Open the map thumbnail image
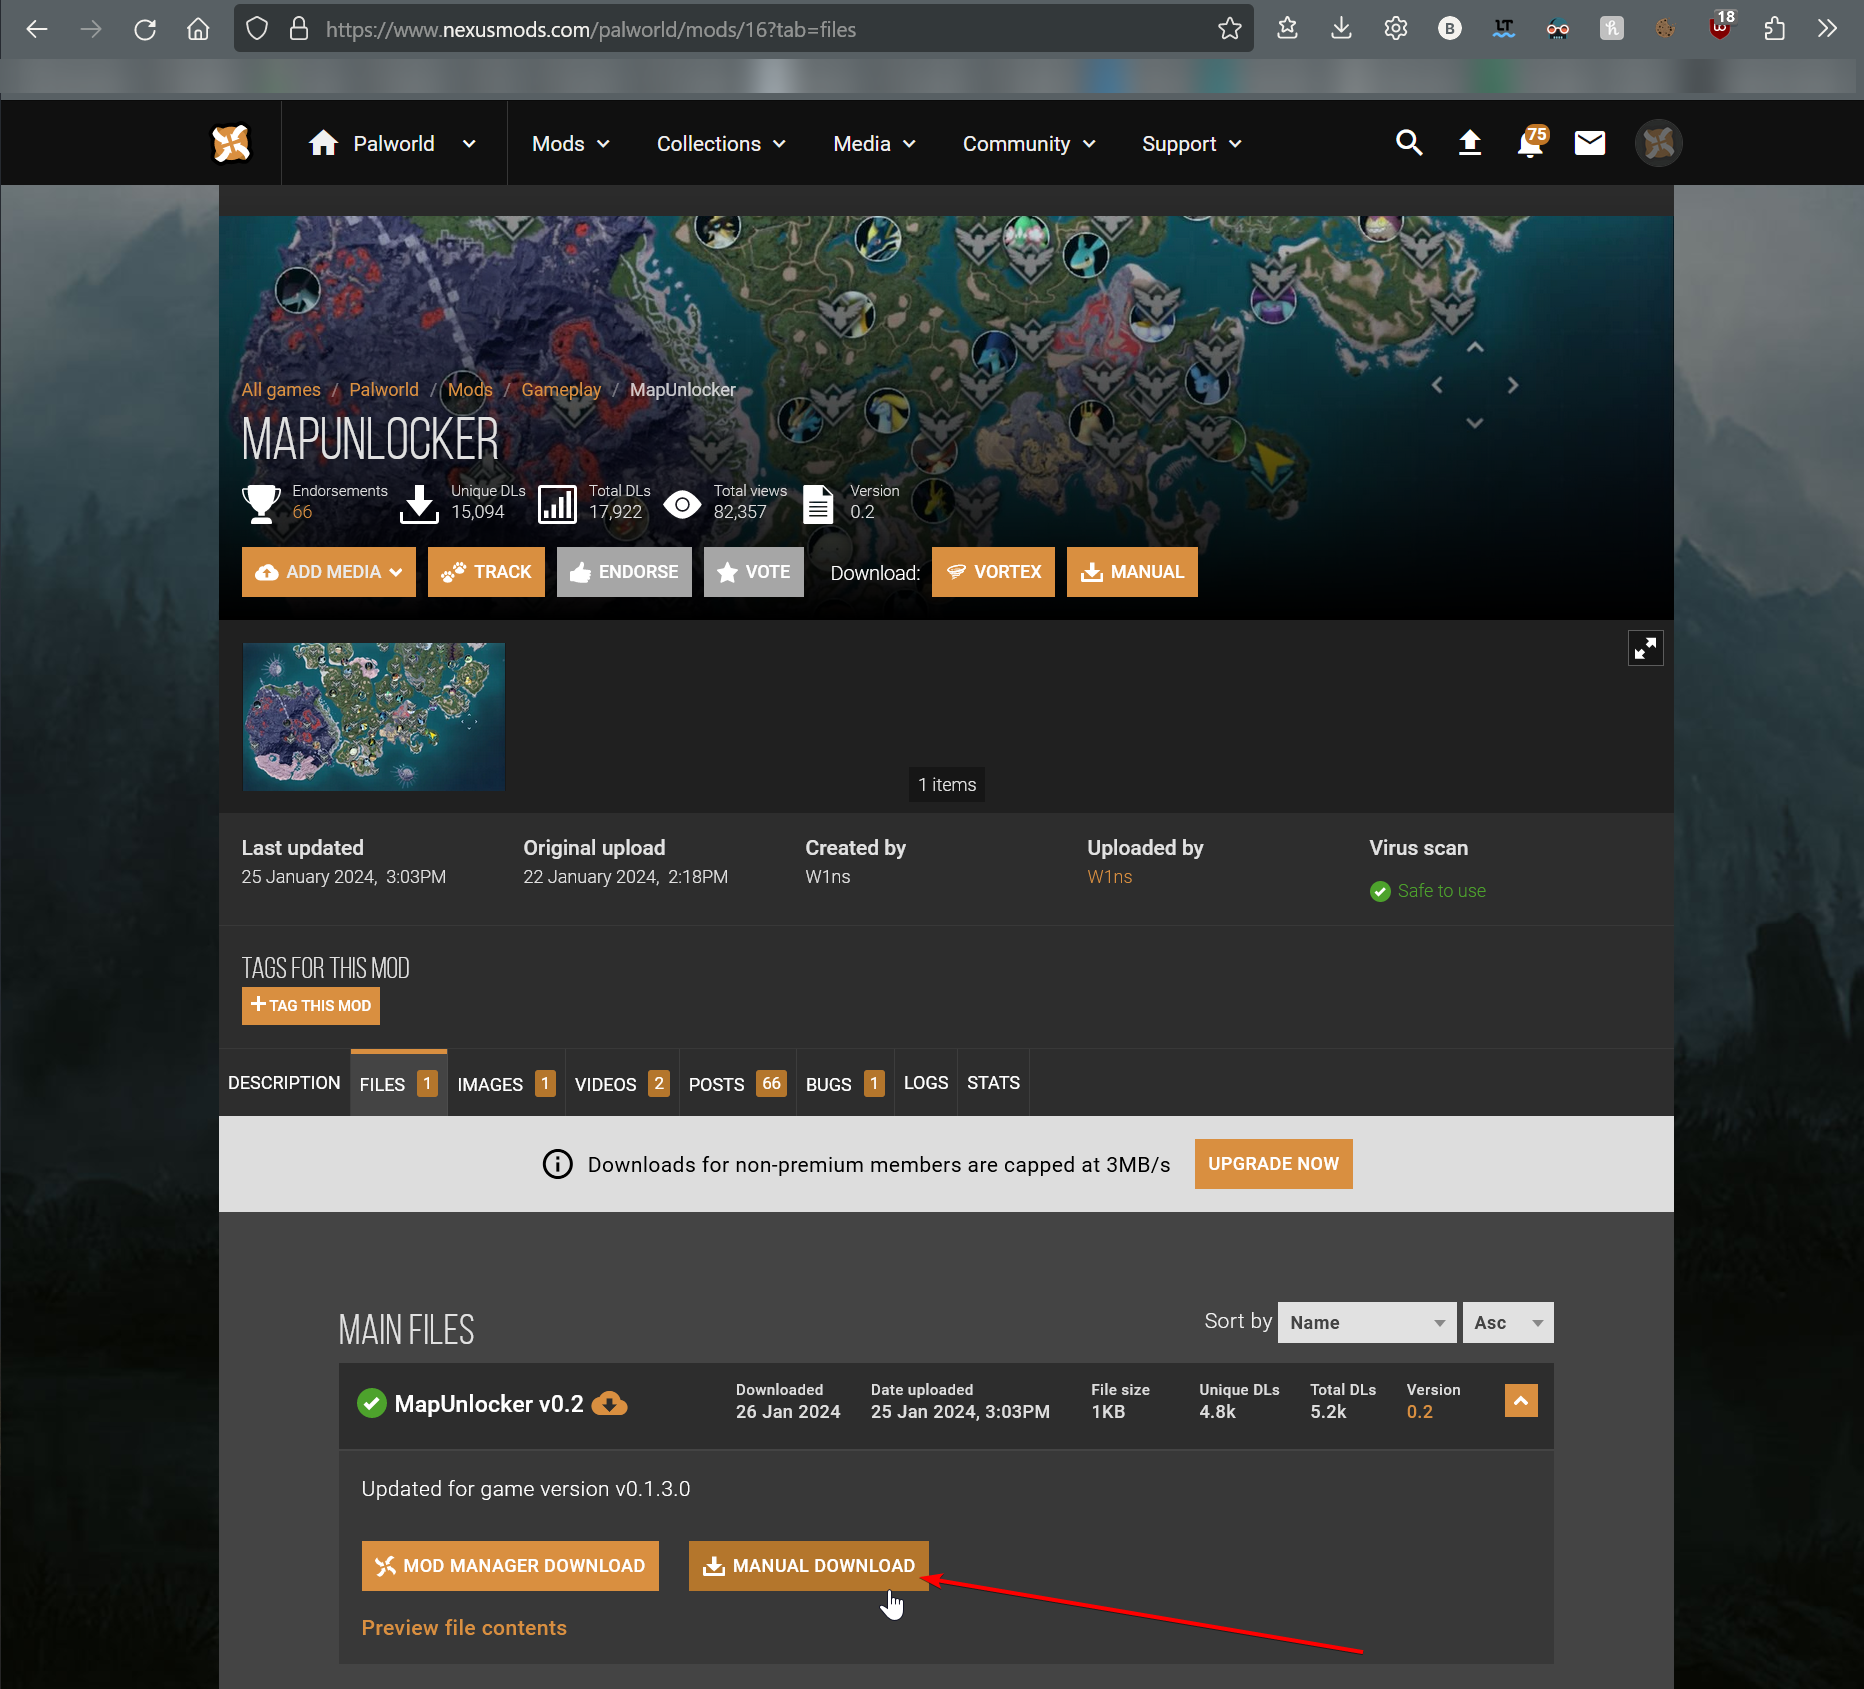This screenshot has height=1689, width=1864. click(x=374, y=717)
